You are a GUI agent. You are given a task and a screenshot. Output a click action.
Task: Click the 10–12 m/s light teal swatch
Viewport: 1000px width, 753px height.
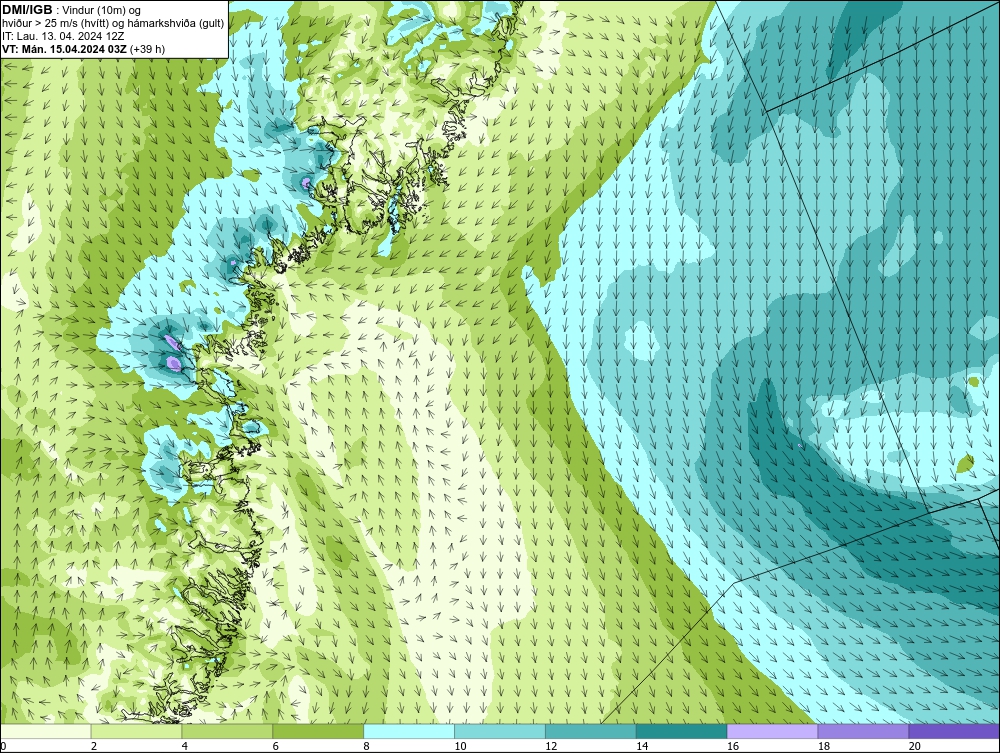[x=500, y=731]
